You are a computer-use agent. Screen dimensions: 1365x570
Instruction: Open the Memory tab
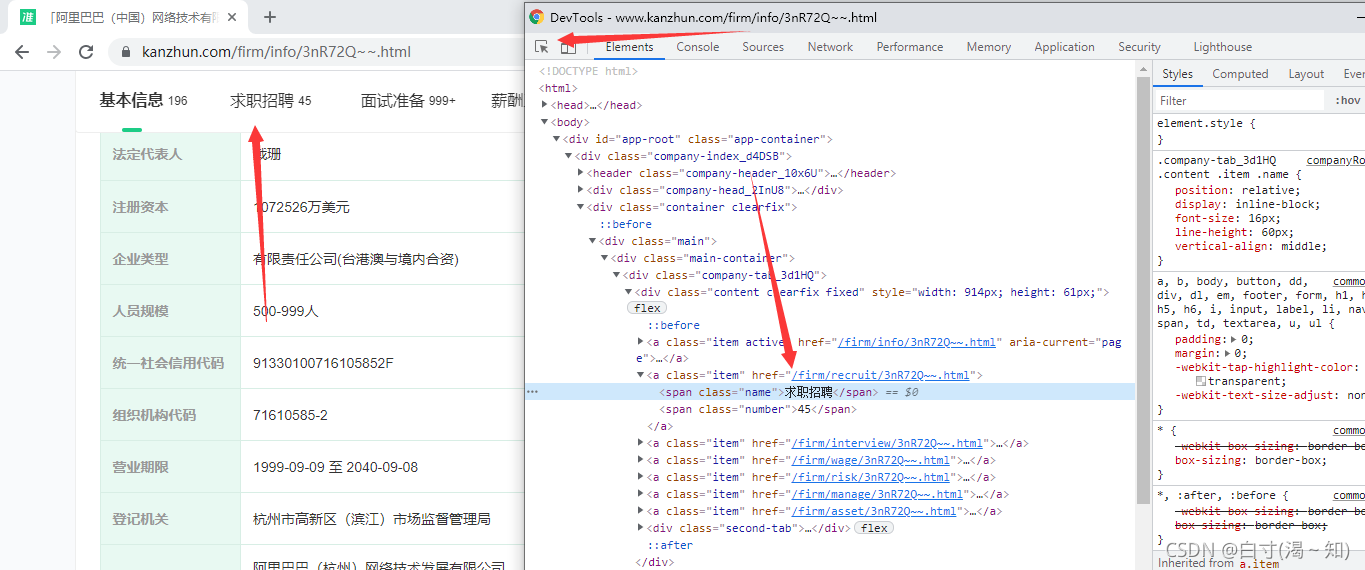[989, 47]
